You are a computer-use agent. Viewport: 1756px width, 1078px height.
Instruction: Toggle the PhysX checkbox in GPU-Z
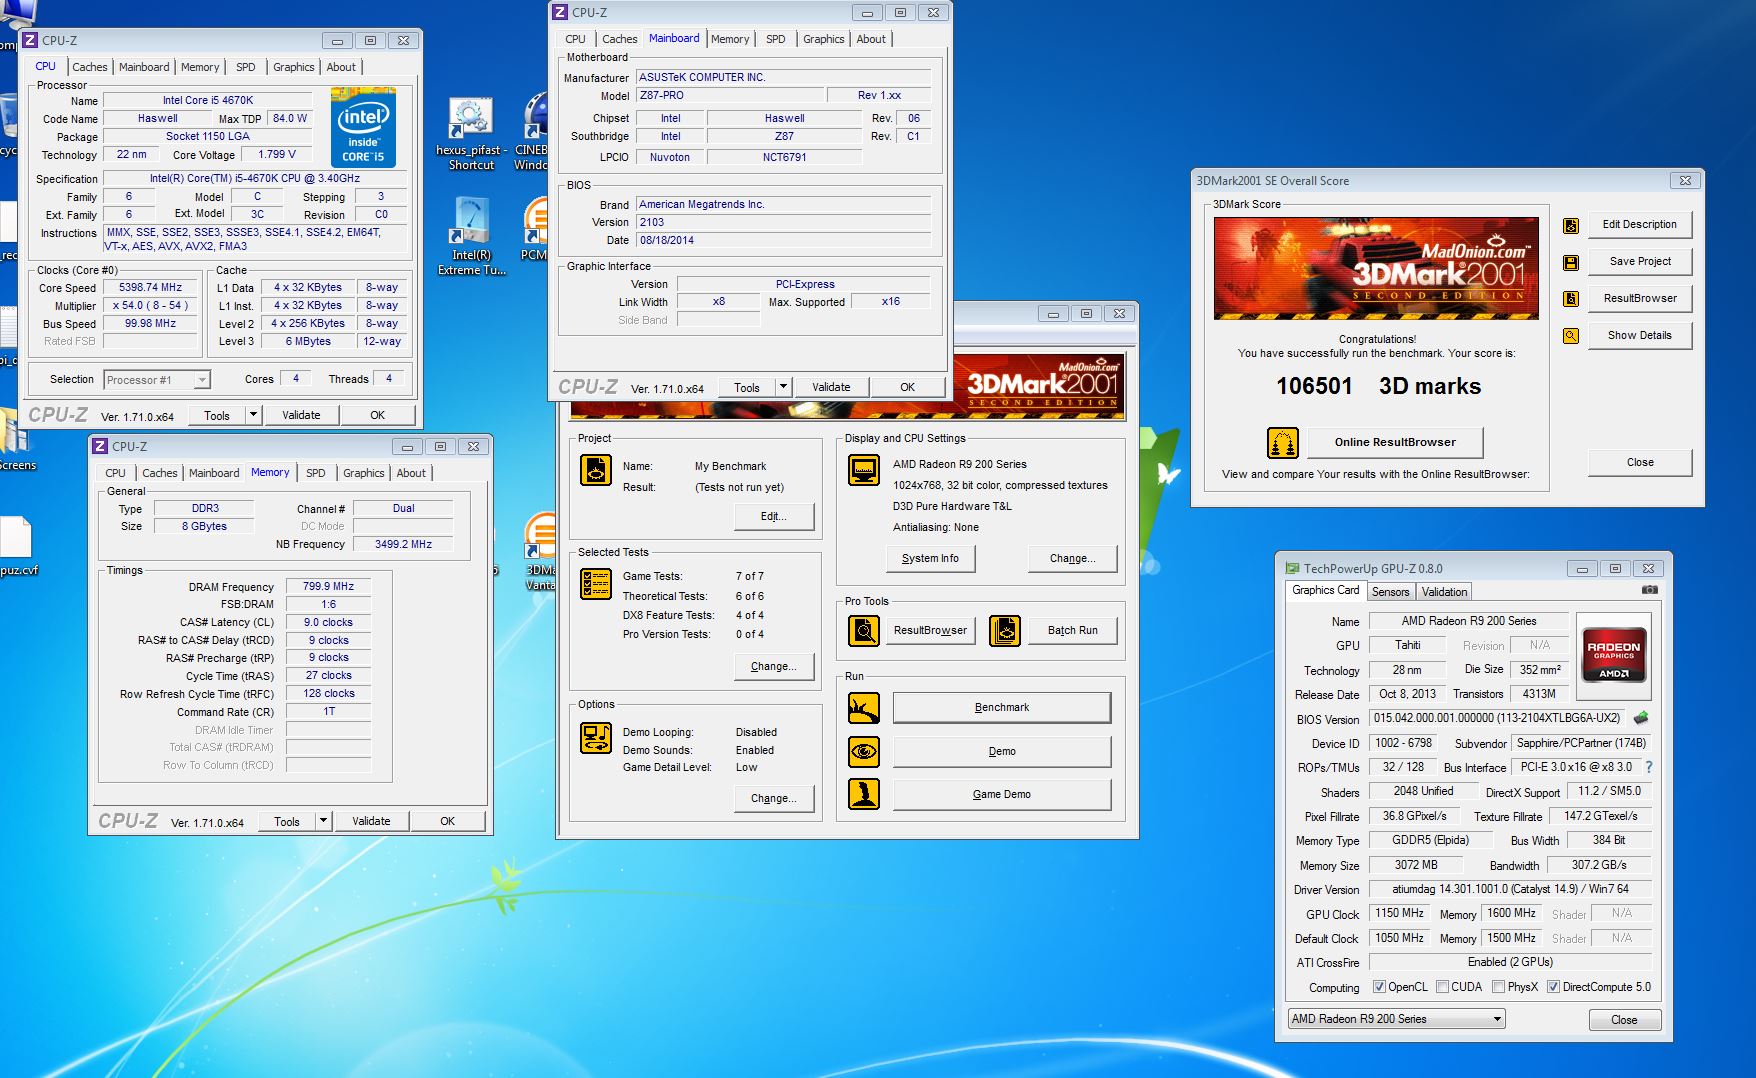point(1498,987)
